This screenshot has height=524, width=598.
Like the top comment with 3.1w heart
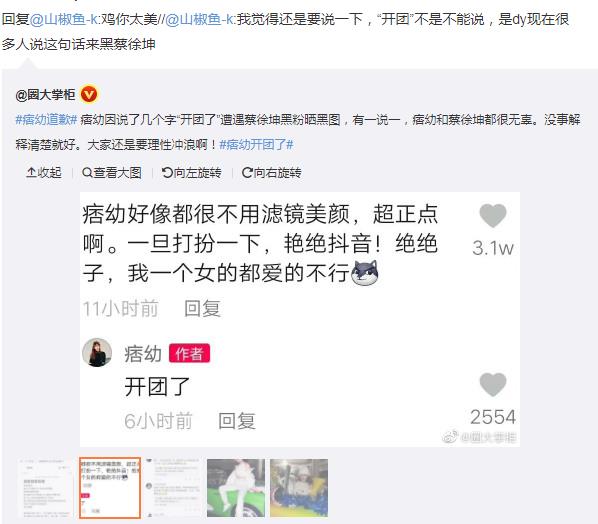492,215
